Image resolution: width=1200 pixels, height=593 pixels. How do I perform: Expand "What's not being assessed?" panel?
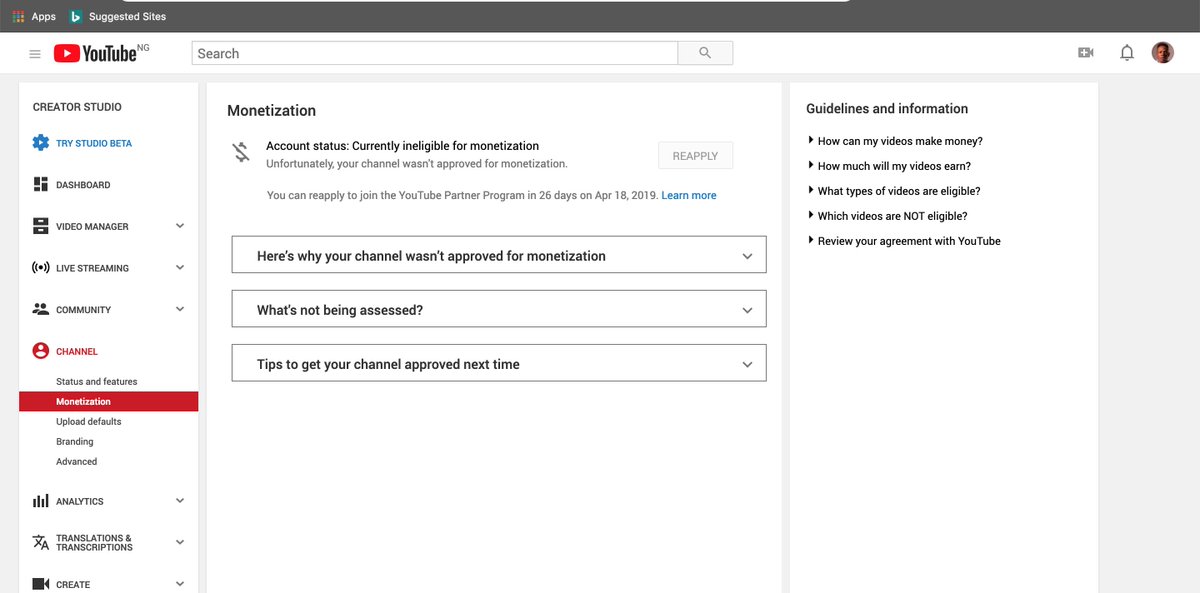(x=499, y=309)
